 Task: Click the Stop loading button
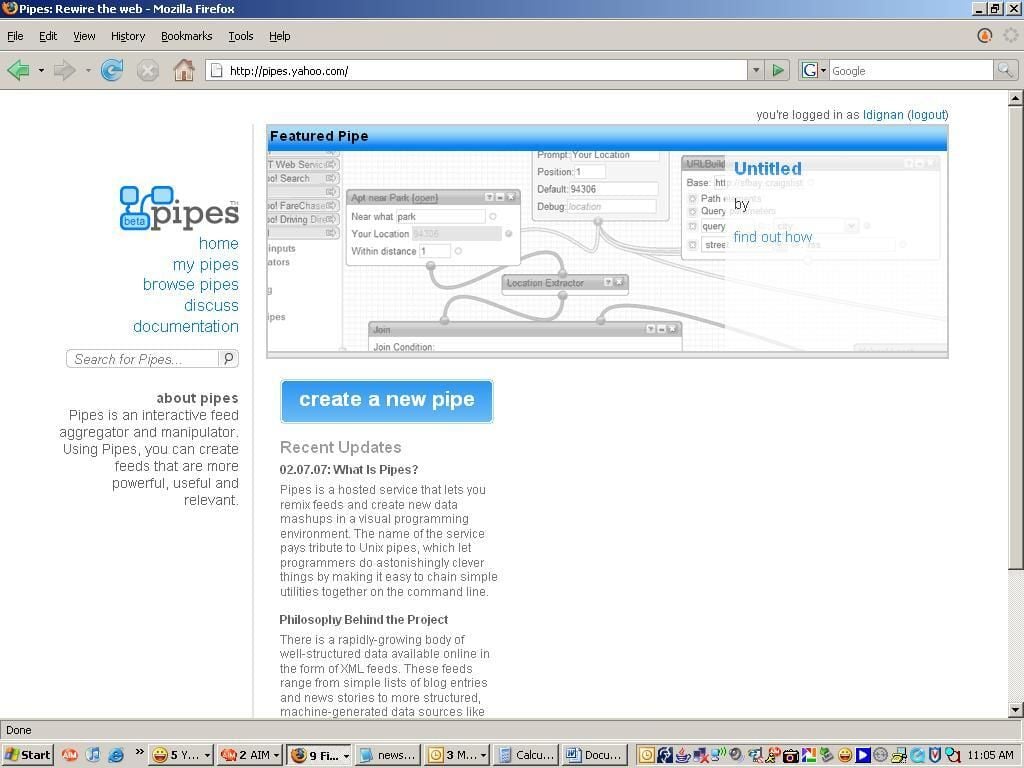click(x=148, y=71)
